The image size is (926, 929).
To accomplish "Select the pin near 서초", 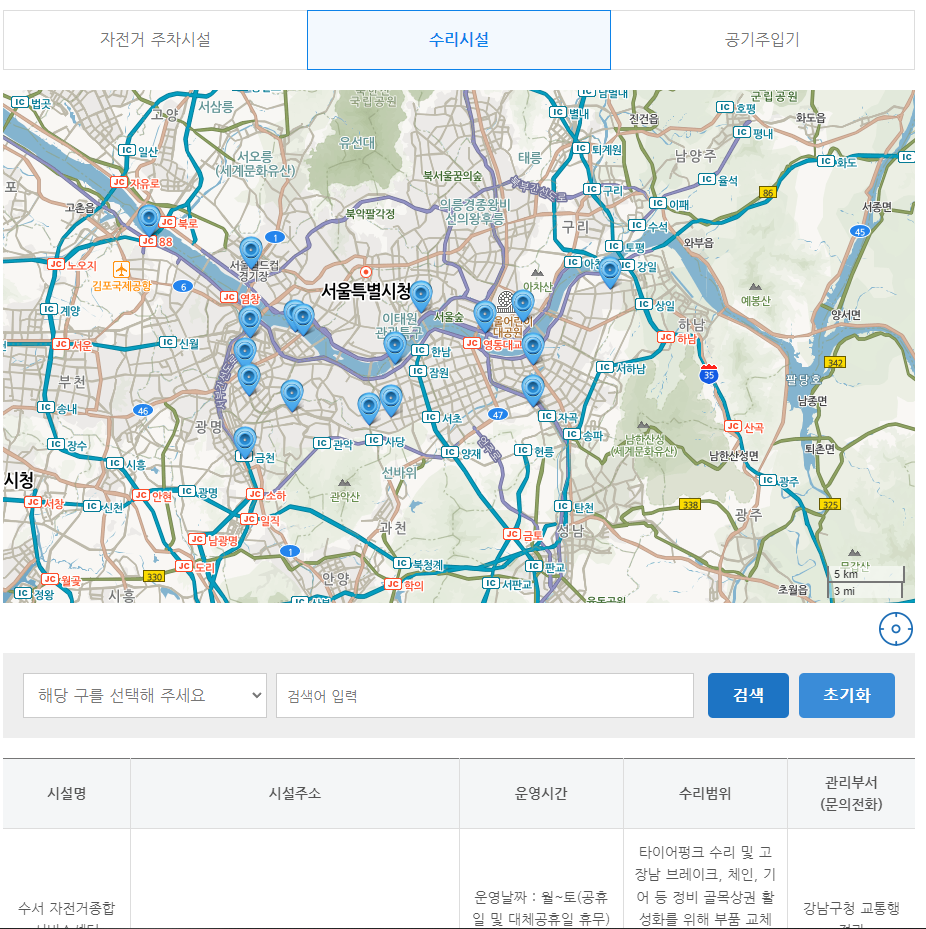I will click(391, 397).
